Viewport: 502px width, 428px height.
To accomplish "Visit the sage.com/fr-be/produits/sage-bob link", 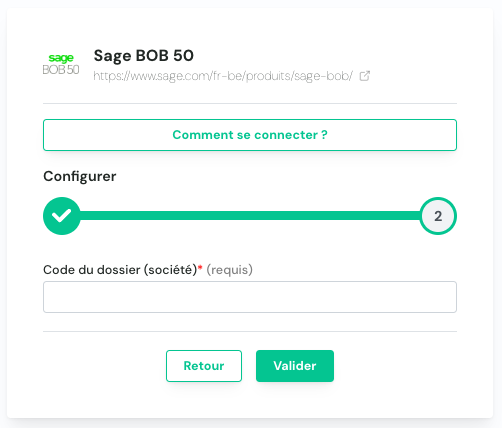I will click(x=223, y=76).
